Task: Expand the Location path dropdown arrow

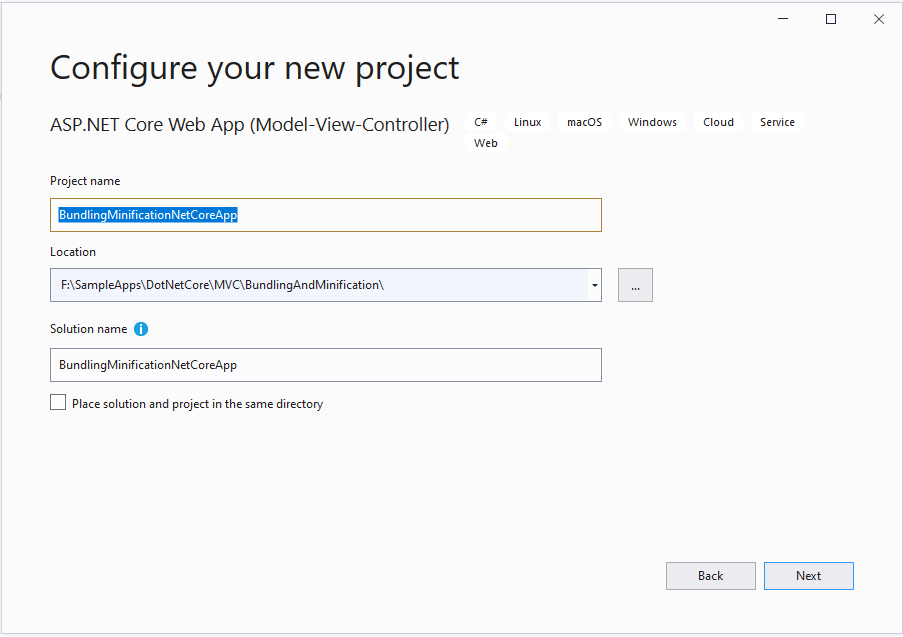Action: (595, 285)
